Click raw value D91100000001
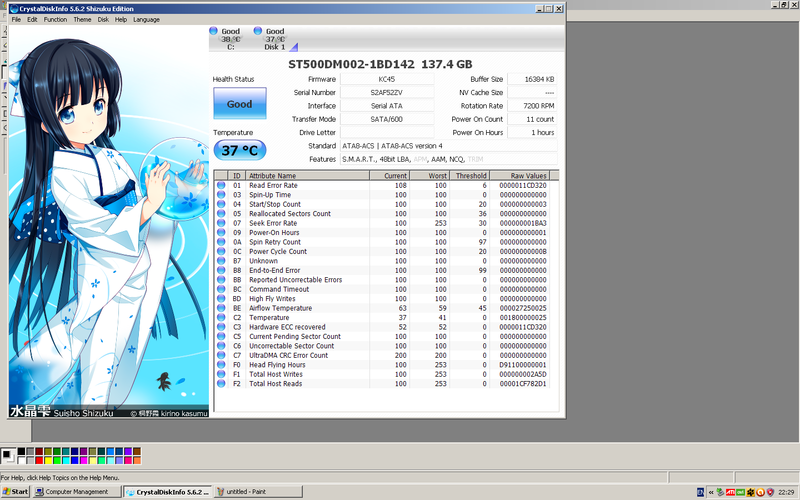 [x=523, y=365]
